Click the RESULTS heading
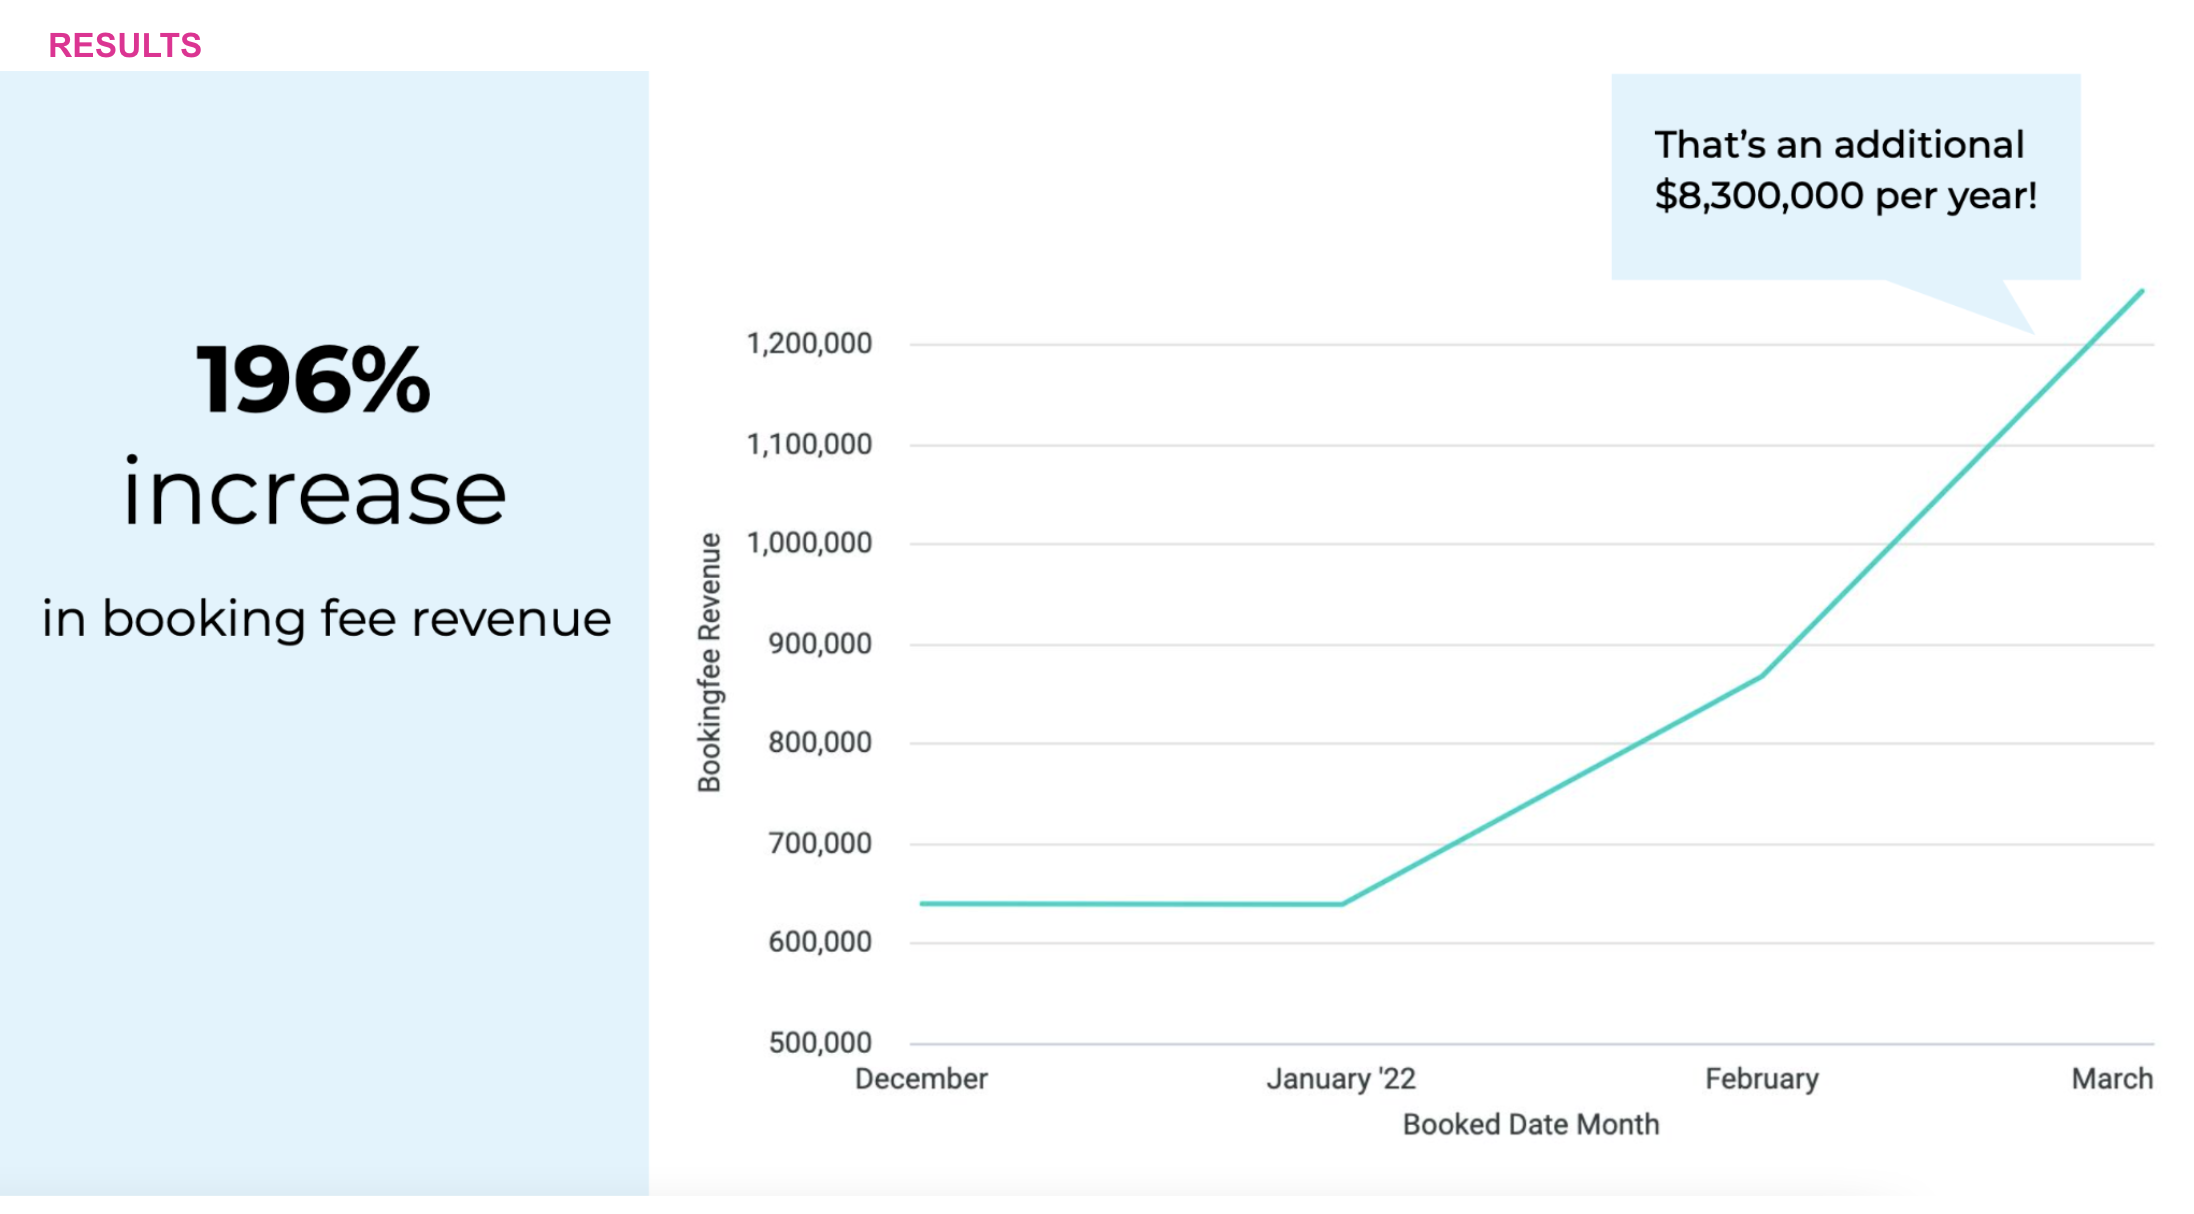Viewport: 2194px width, 1214px height. (125, 46)
